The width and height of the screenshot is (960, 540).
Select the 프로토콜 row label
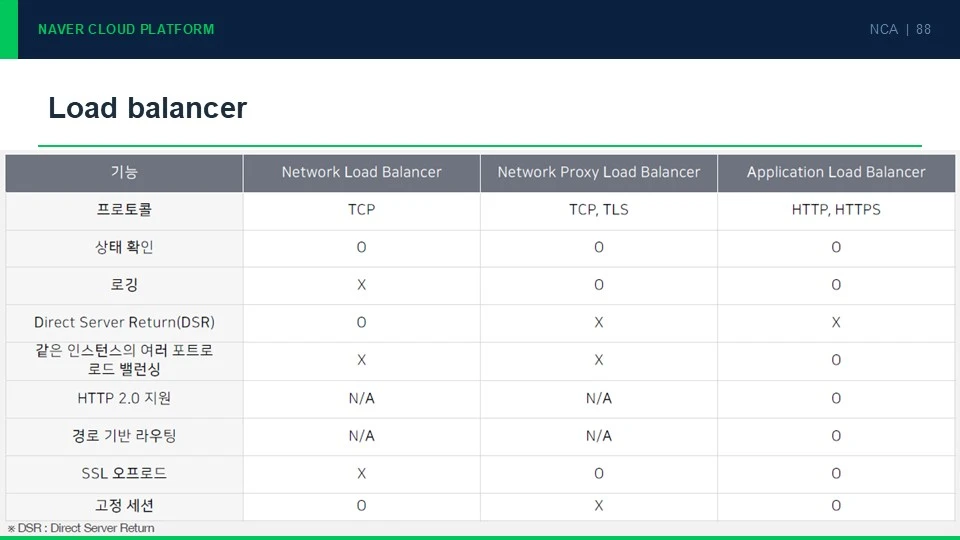point(124,209)
